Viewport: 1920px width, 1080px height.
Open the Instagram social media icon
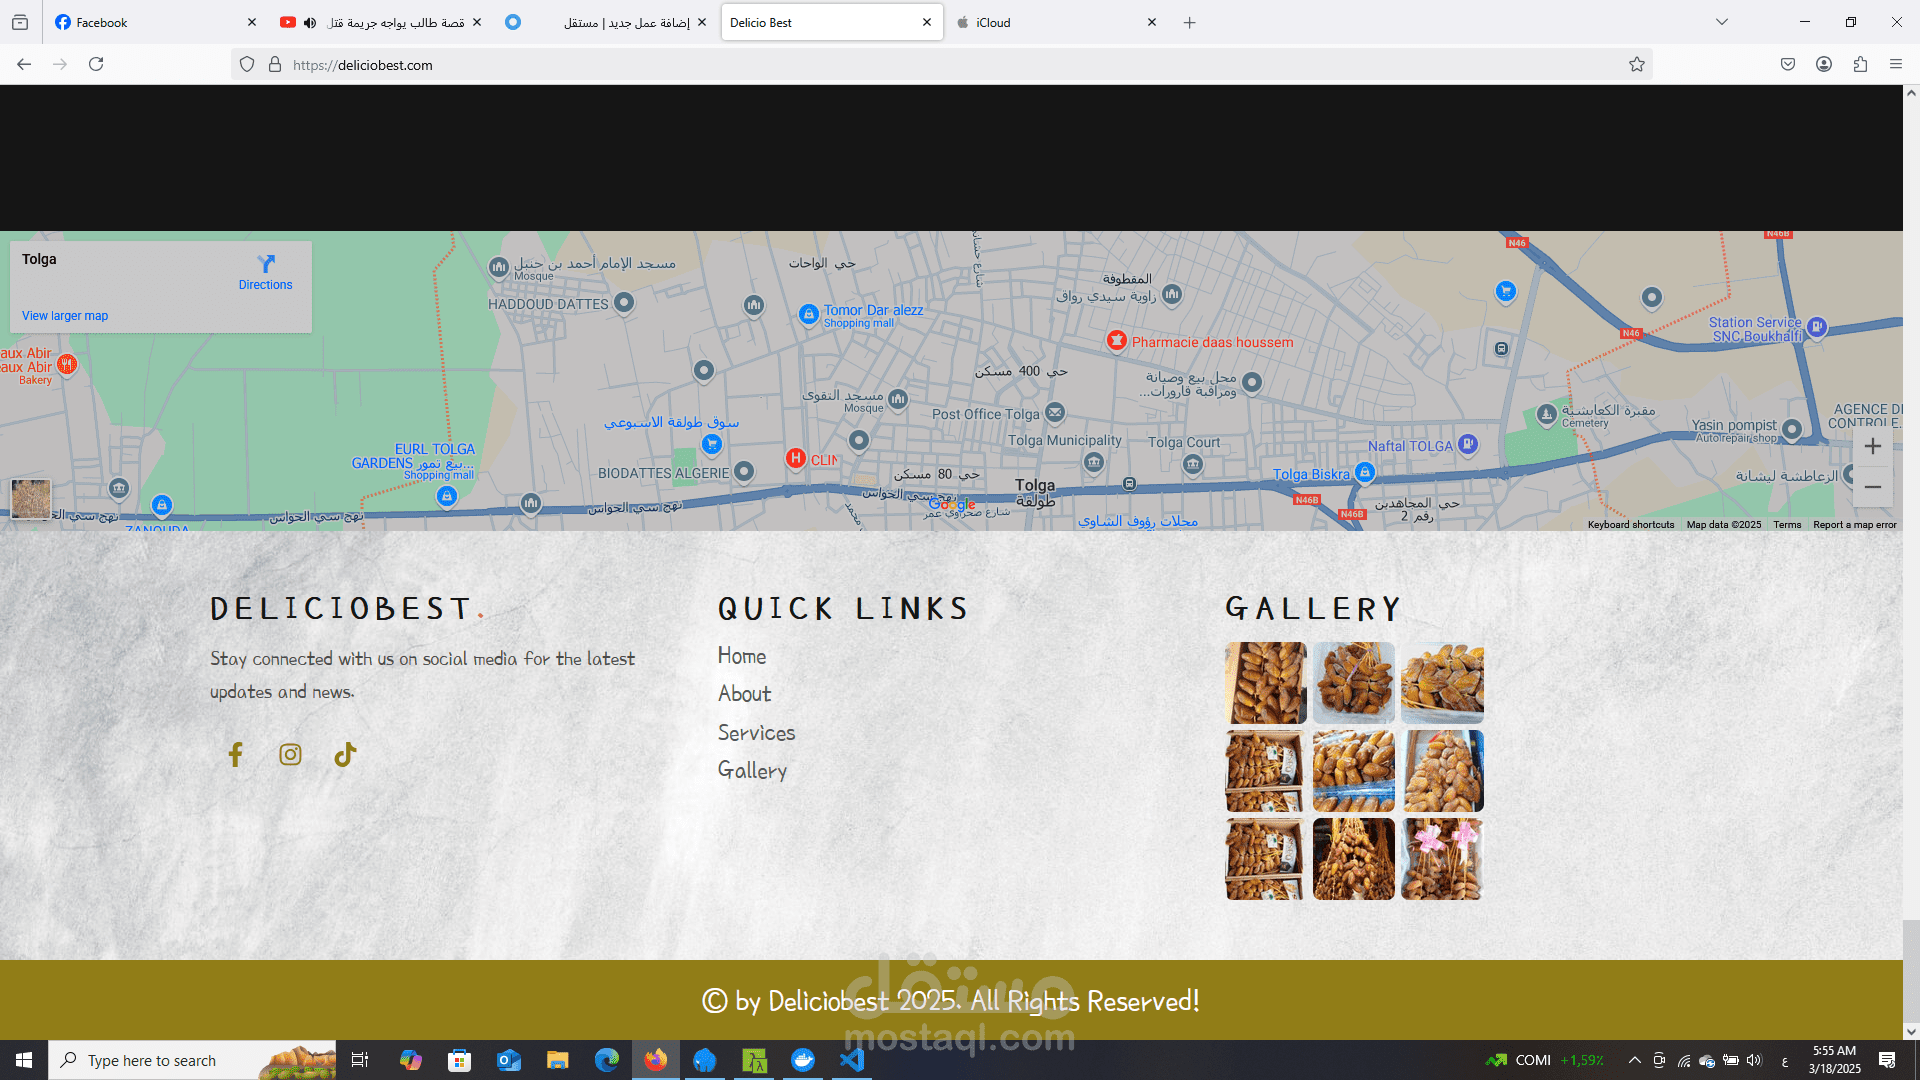290,755
